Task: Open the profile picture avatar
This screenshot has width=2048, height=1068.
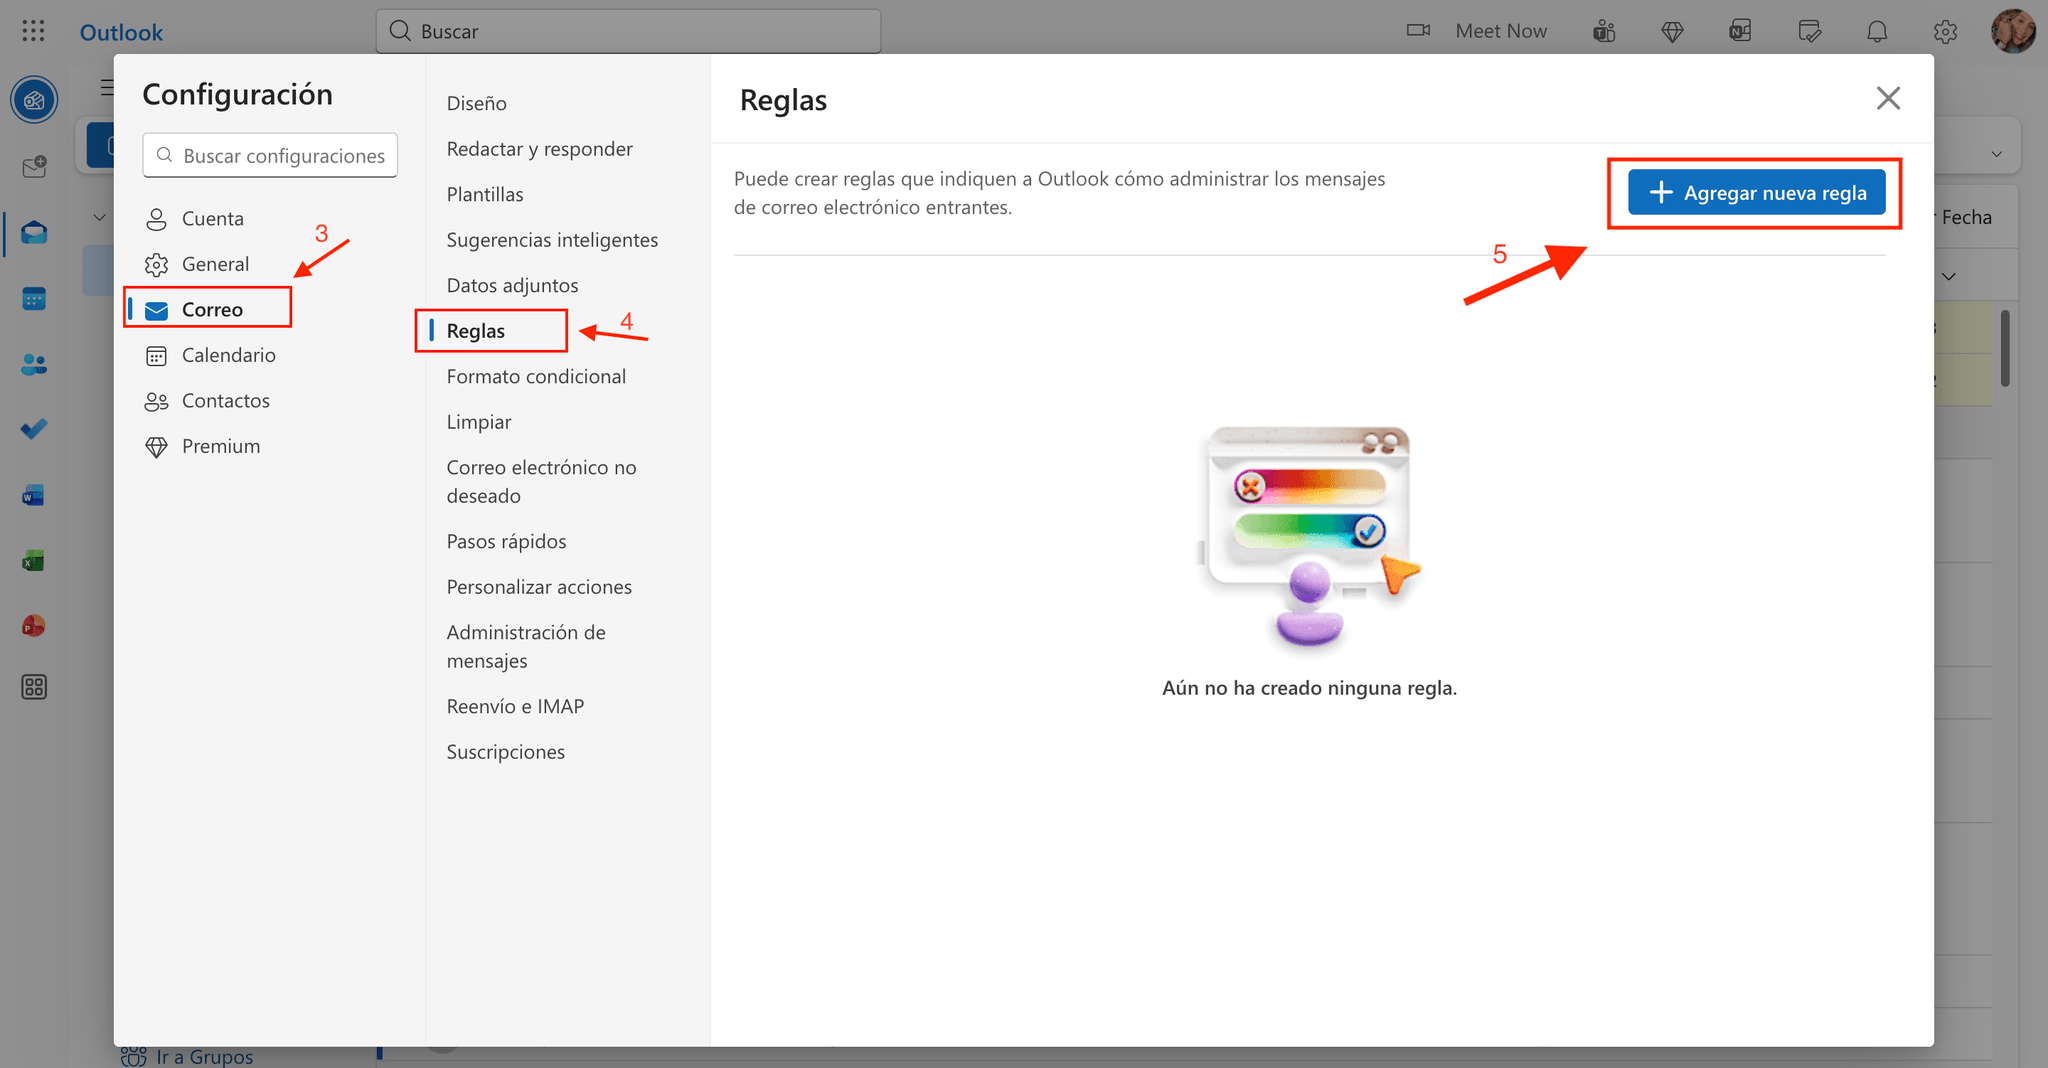Action: click(2013, 31)
